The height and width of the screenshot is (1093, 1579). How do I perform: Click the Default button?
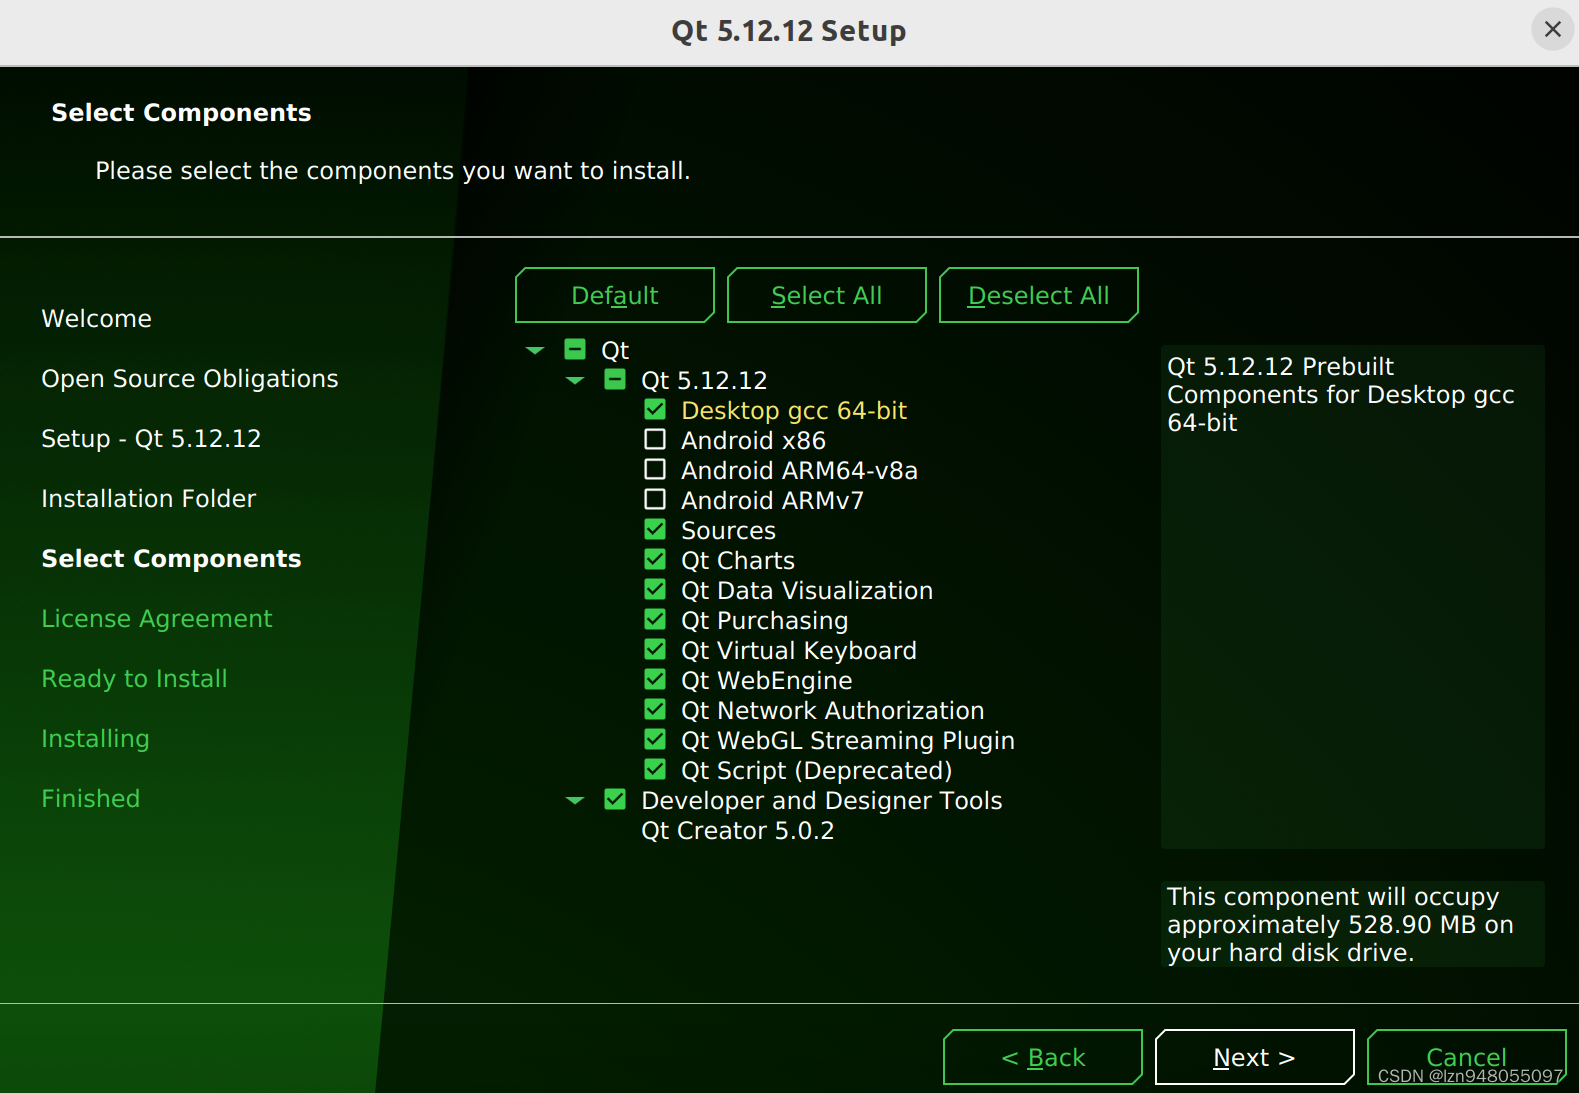click(x=615, y=295)
